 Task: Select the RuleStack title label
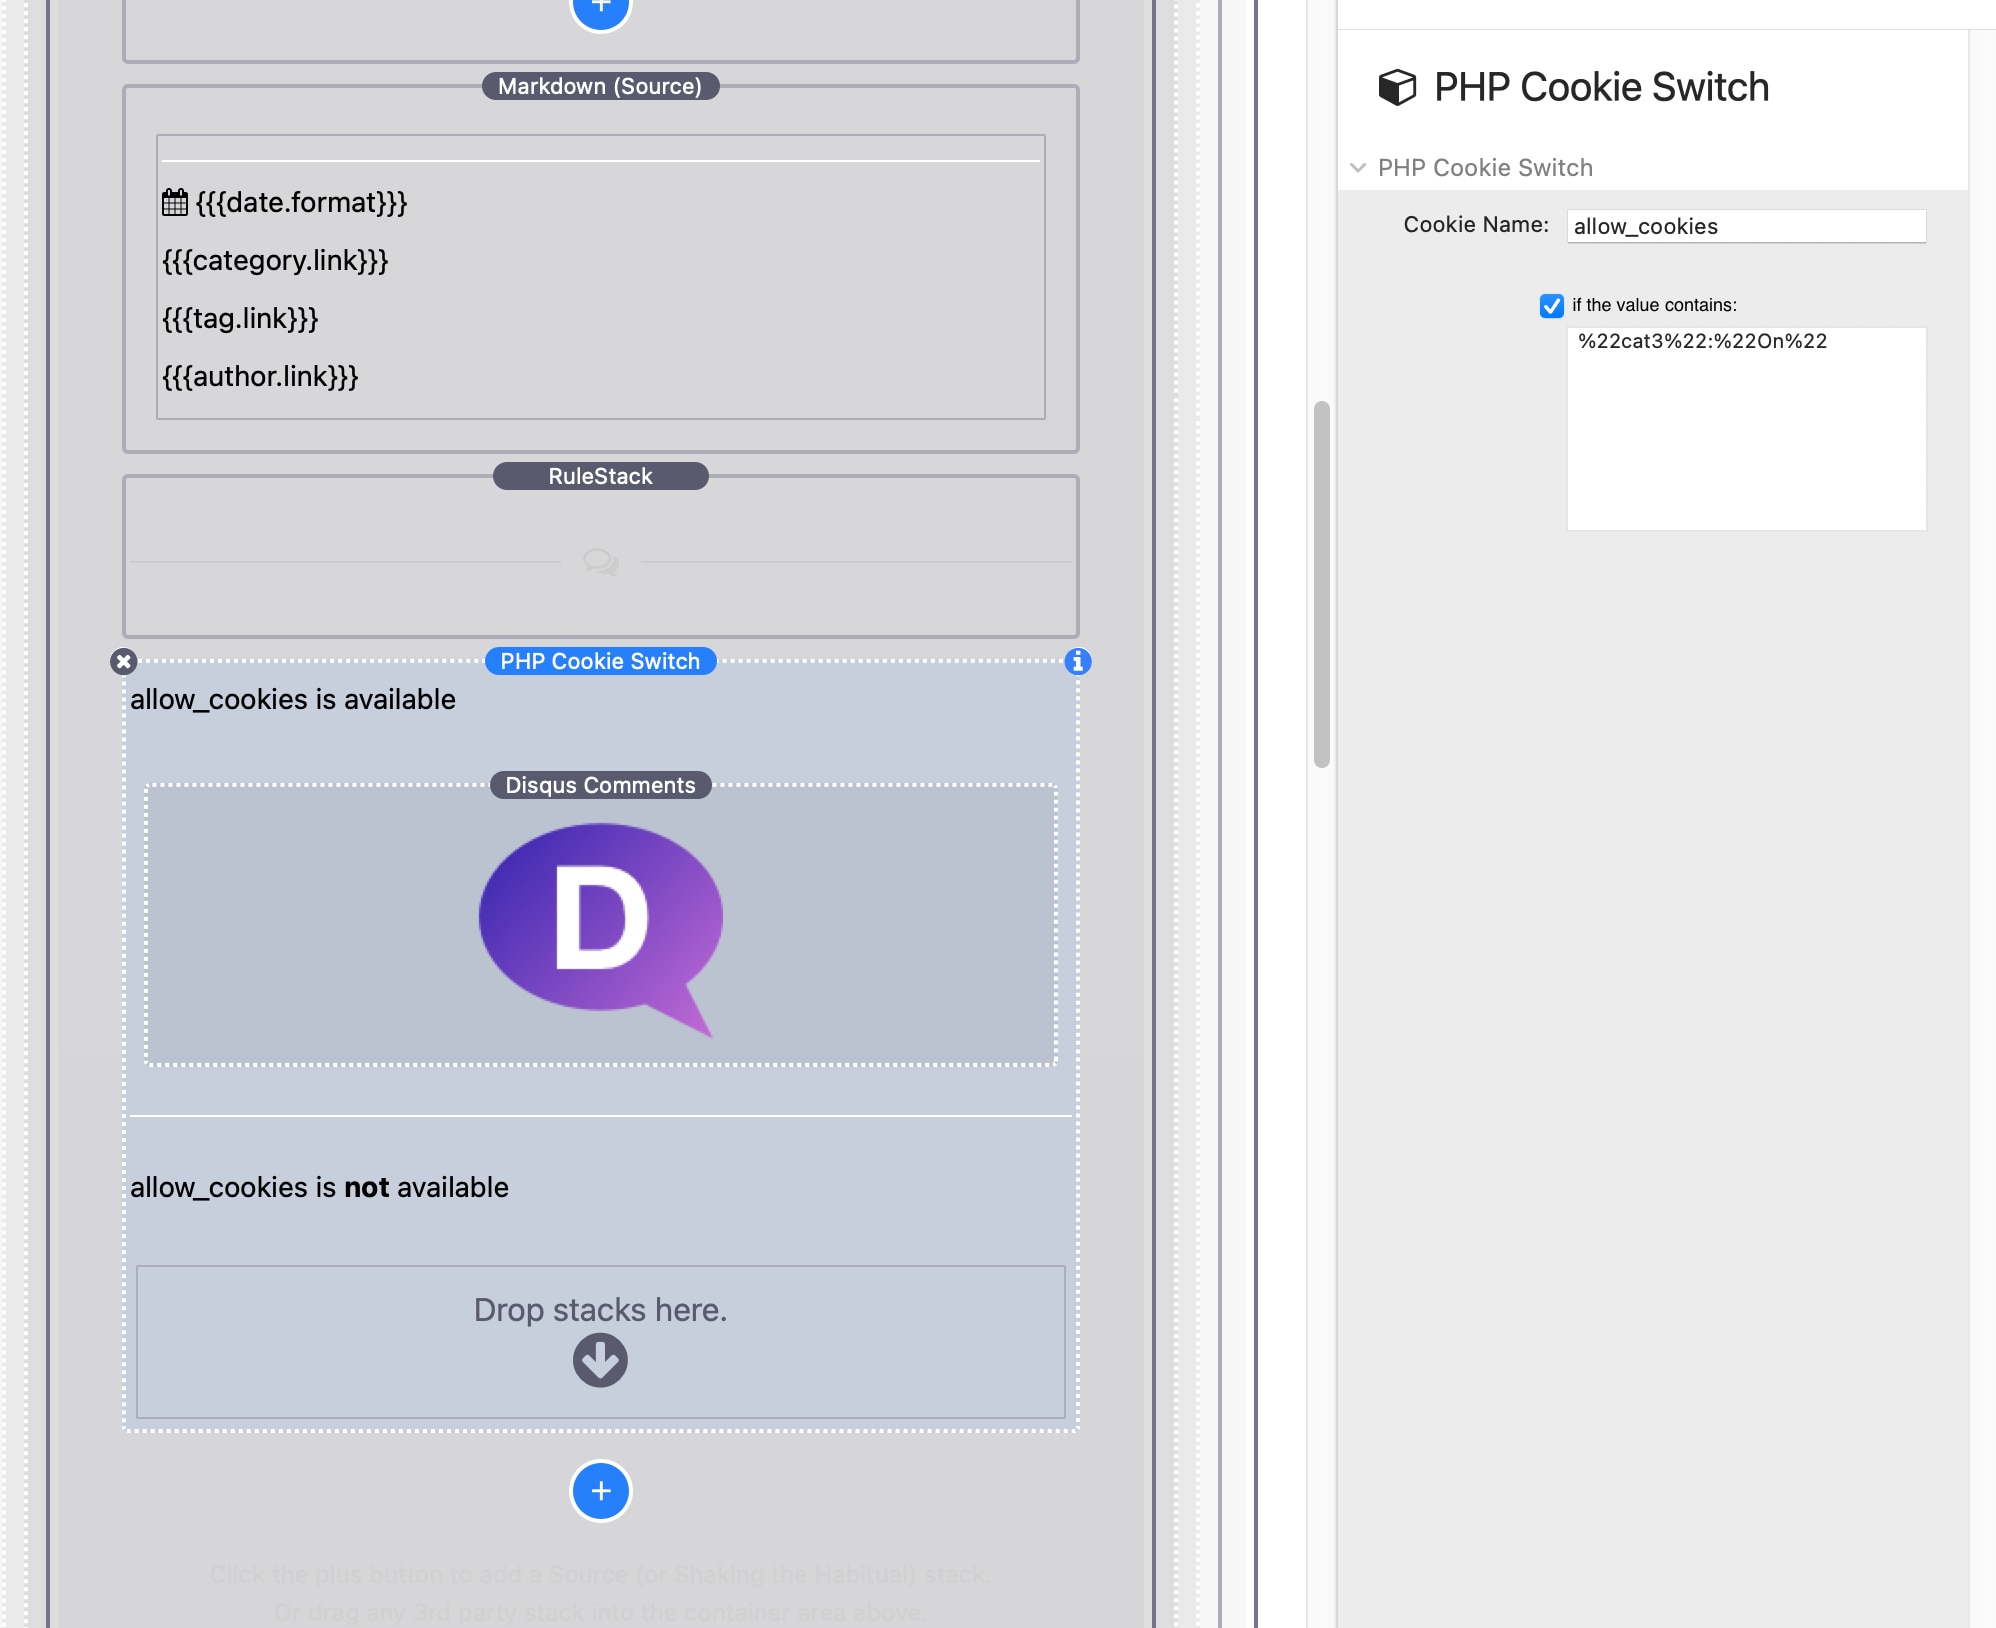(600, 476)
